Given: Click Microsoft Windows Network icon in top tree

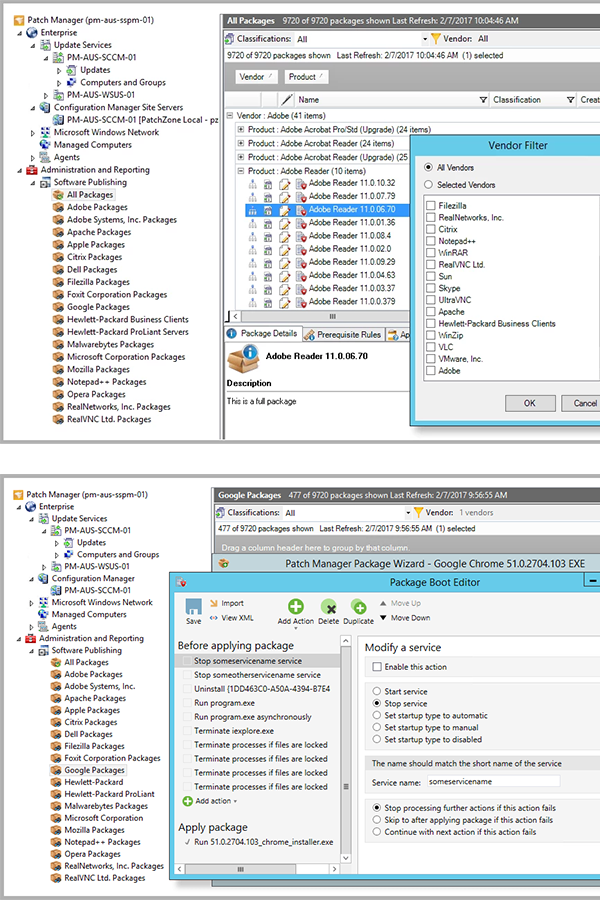Looking at the screenshot, I should coord(45,133).
